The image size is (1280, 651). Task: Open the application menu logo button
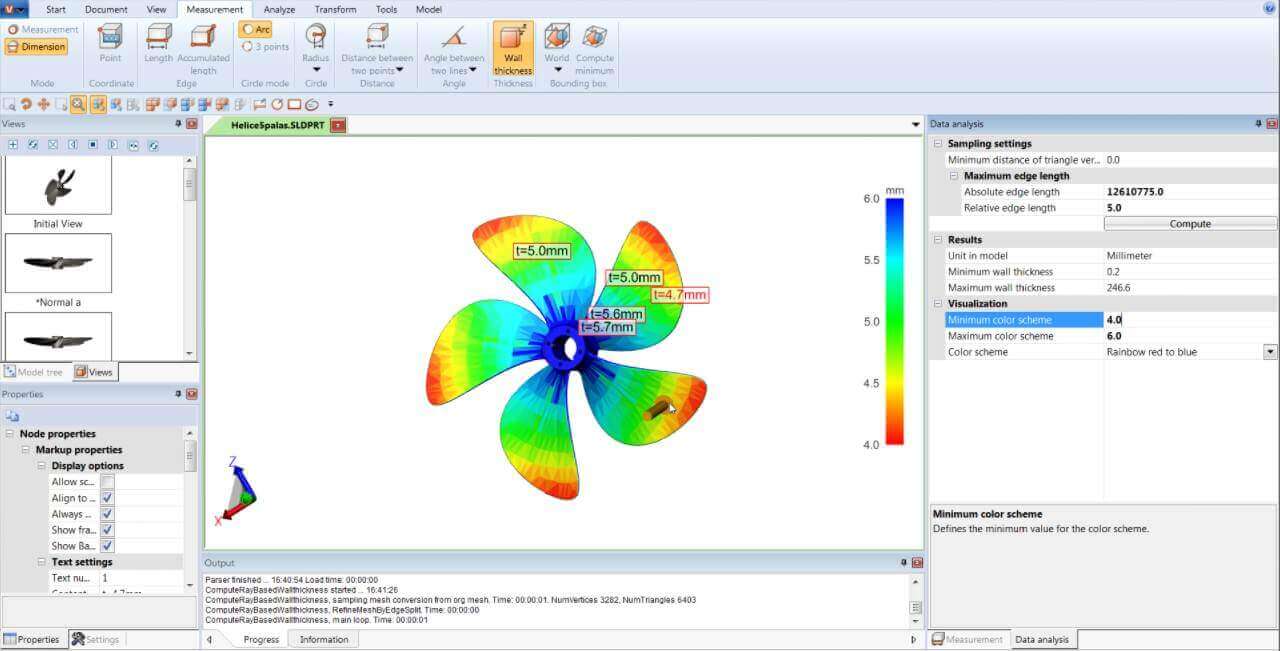(14, 9)
